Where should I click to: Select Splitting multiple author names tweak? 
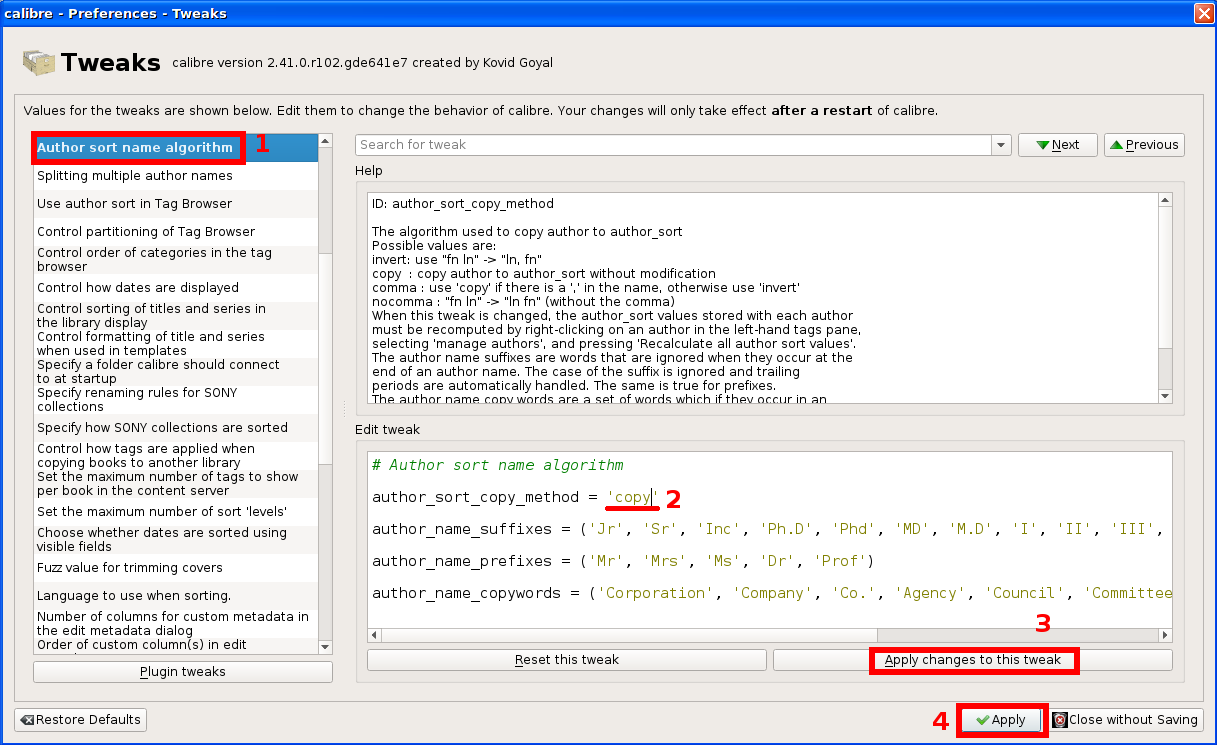(x=175, y=175)
